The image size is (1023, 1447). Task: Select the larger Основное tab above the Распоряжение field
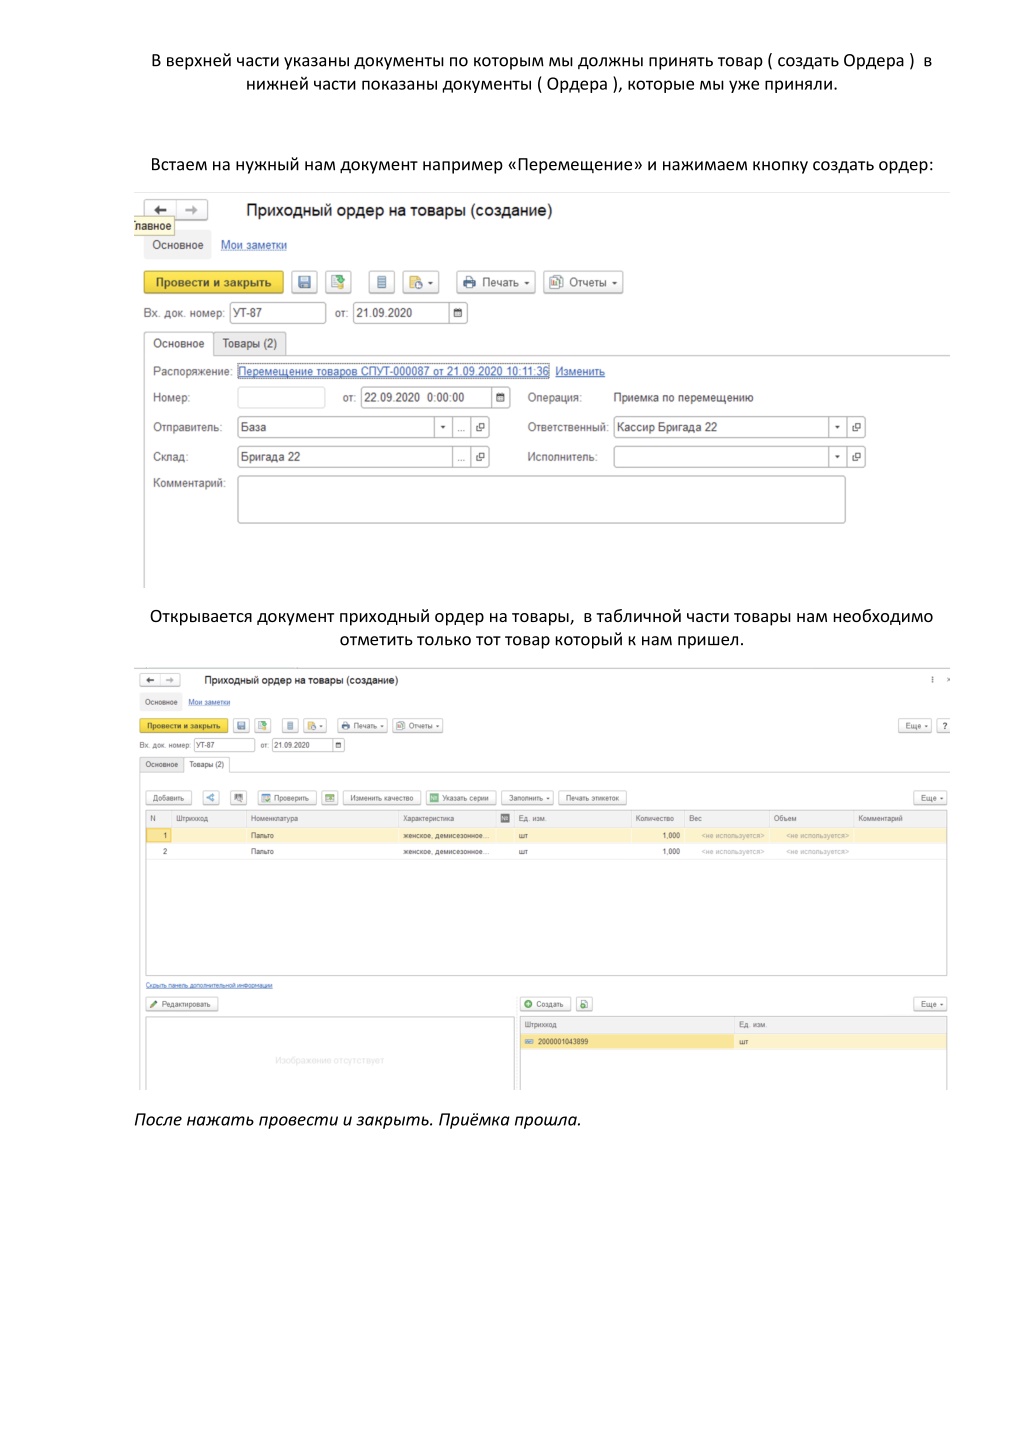(178, 344)
